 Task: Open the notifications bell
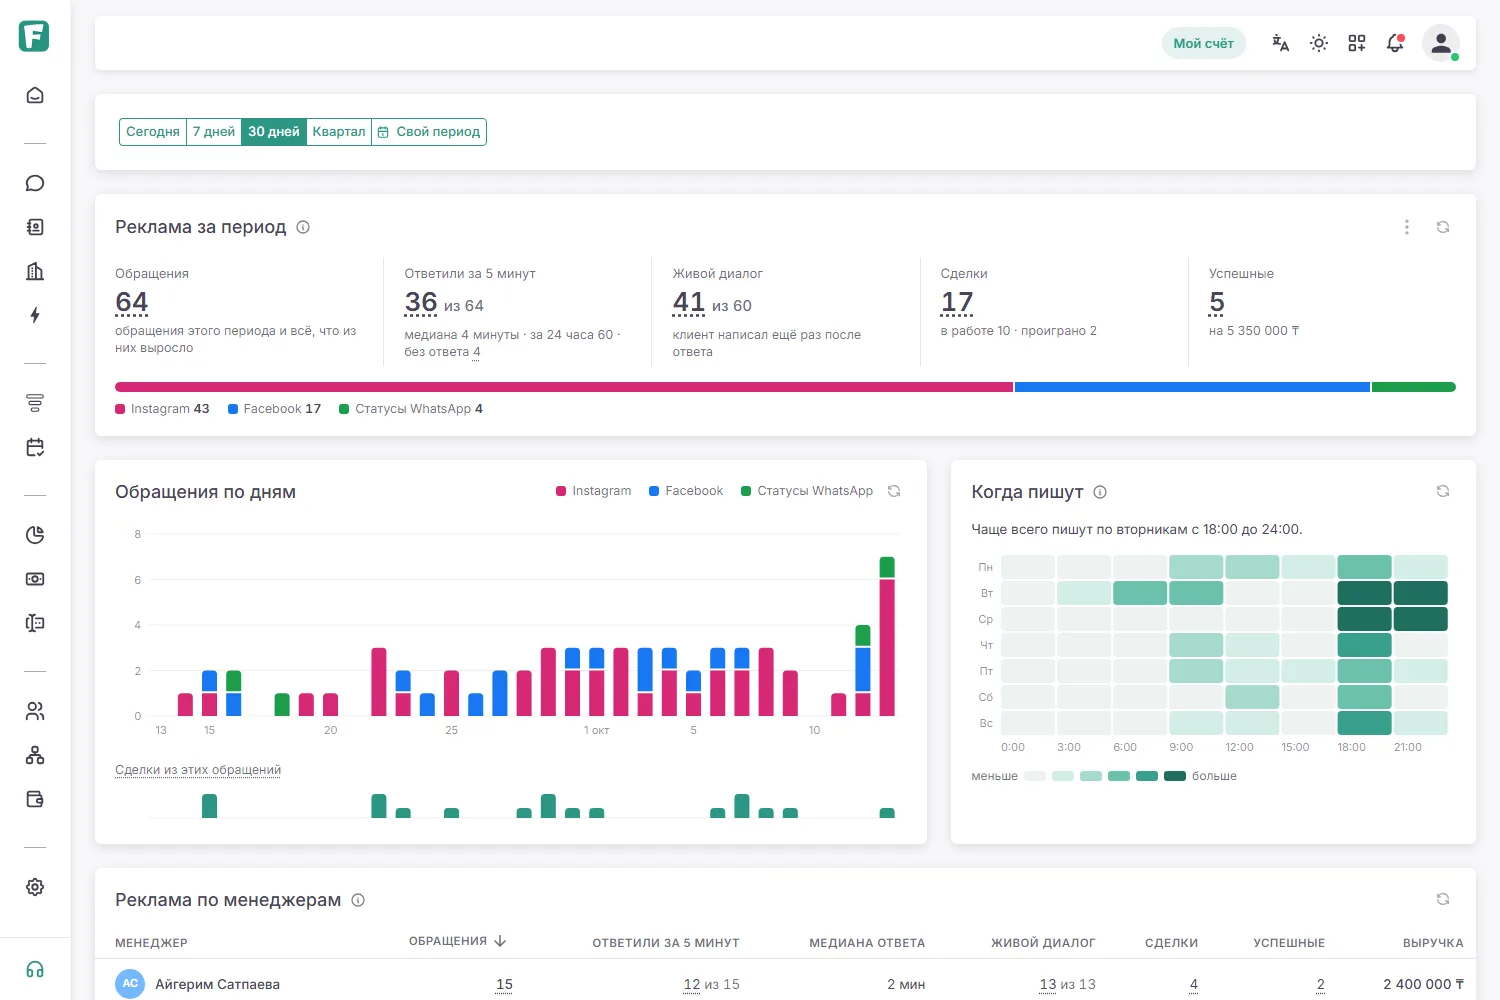click(1395, 43)
